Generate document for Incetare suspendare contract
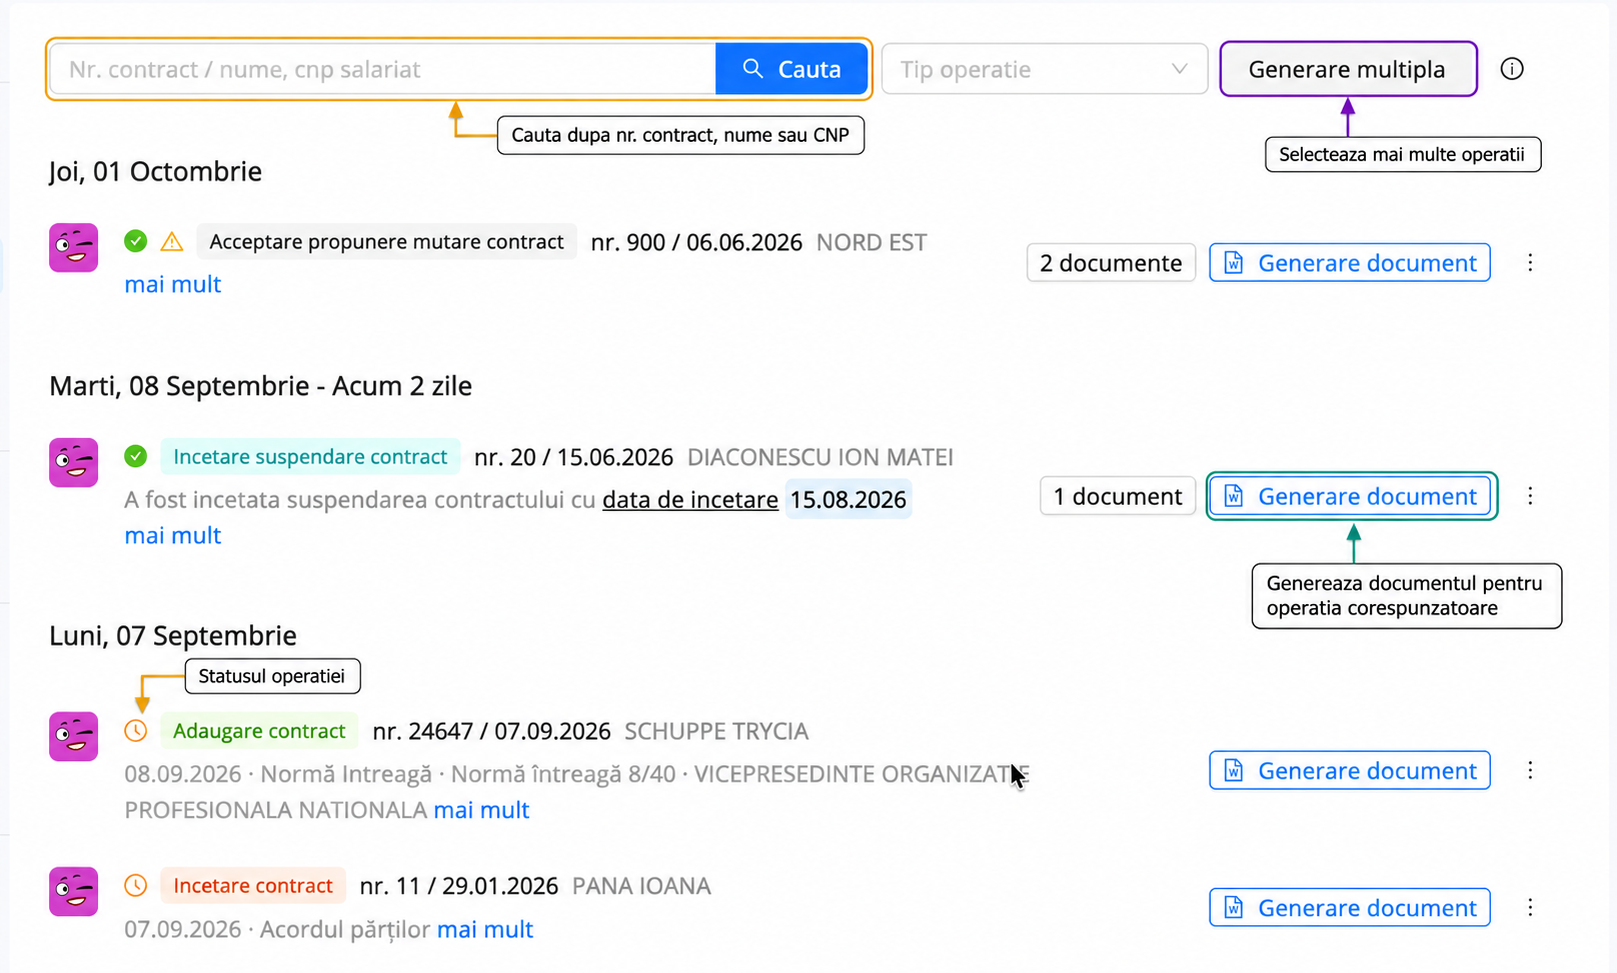Screen dimensions: 1617x973 [1350, 496]
